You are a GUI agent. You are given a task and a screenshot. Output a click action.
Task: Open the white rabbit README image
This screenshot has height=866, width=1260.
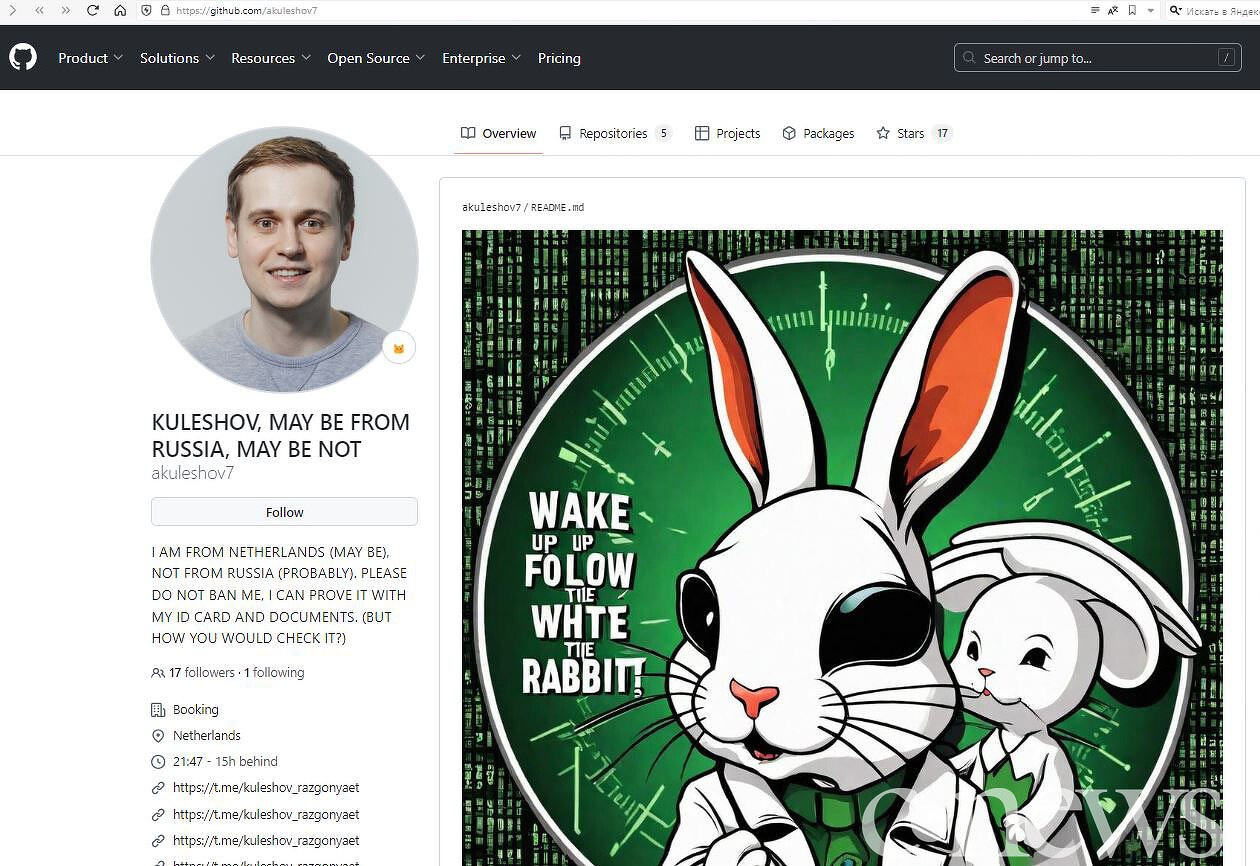[842, 548]
